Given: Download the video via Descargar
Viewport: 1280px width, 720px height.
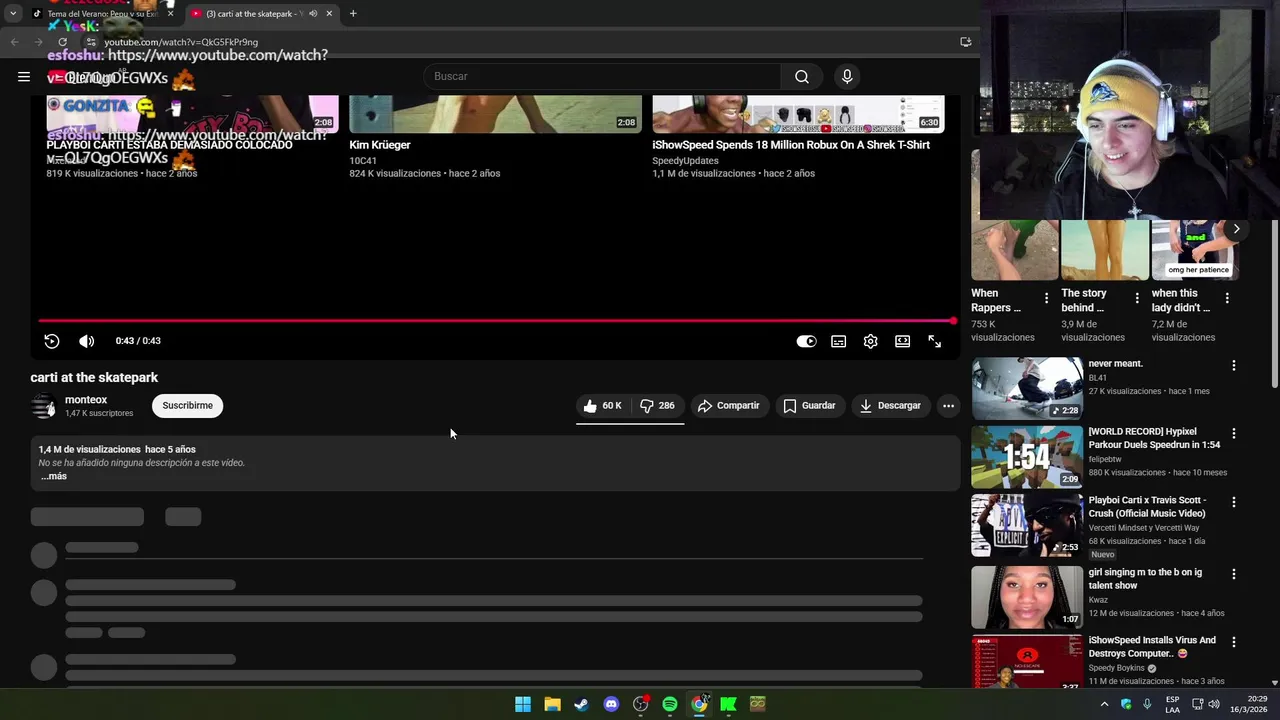Looking at the screenshot, I should [890, 405].
